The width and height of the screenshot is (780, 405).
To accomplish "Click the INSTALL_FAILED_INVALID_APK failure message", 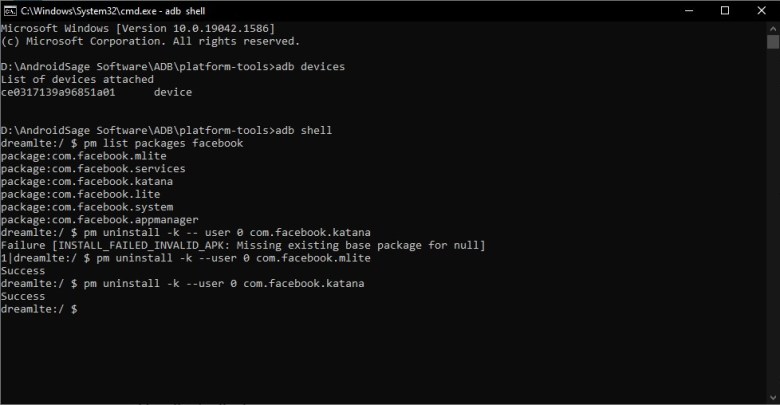I will [x=243, y=245].
